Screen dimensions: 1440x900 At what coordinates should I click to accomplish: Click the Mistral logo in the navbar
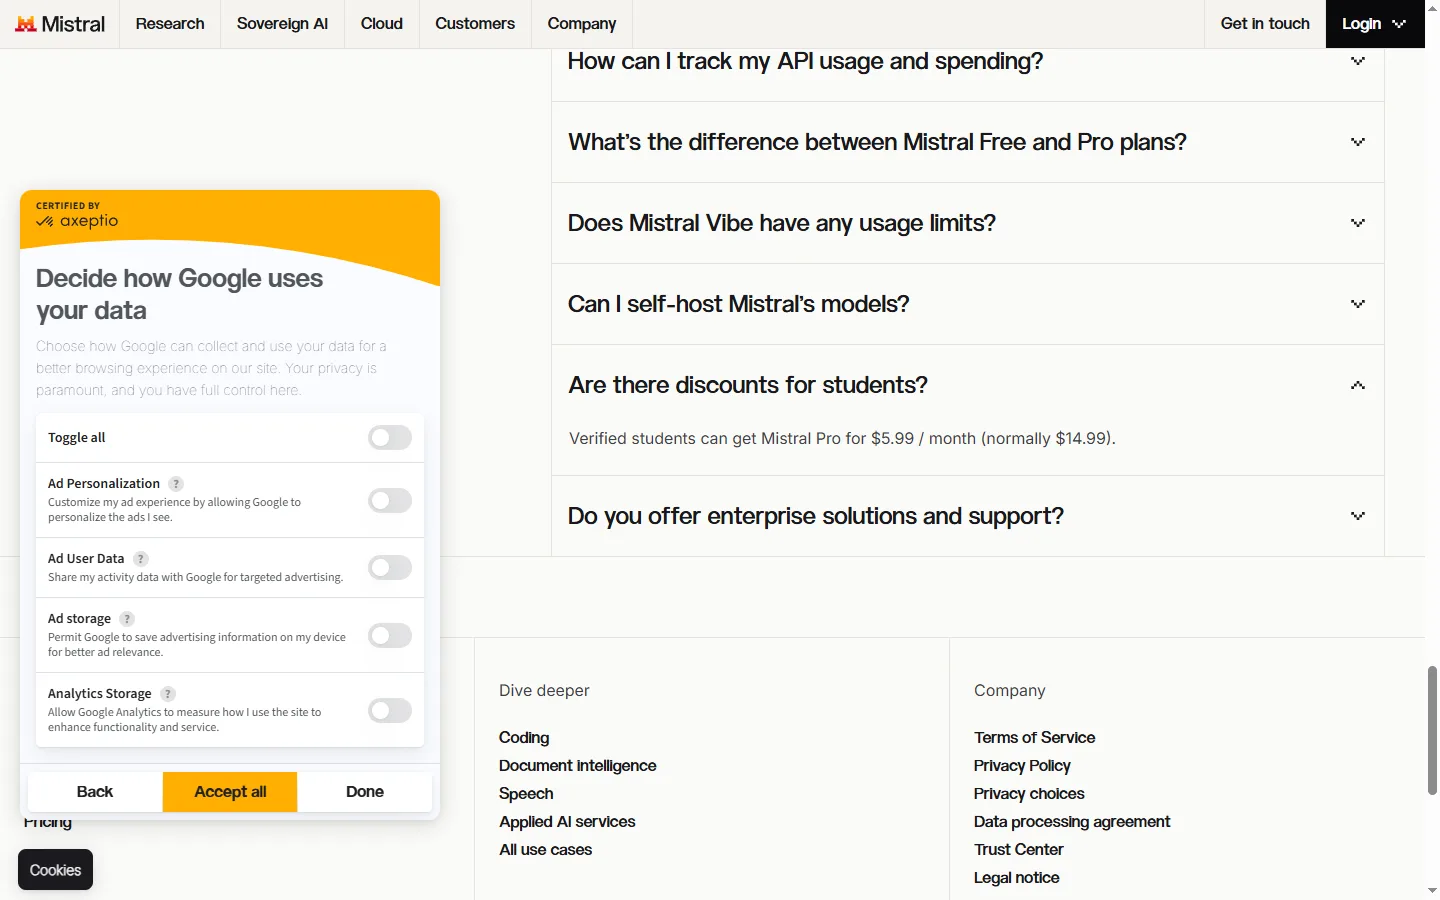(x=60, y=24)
